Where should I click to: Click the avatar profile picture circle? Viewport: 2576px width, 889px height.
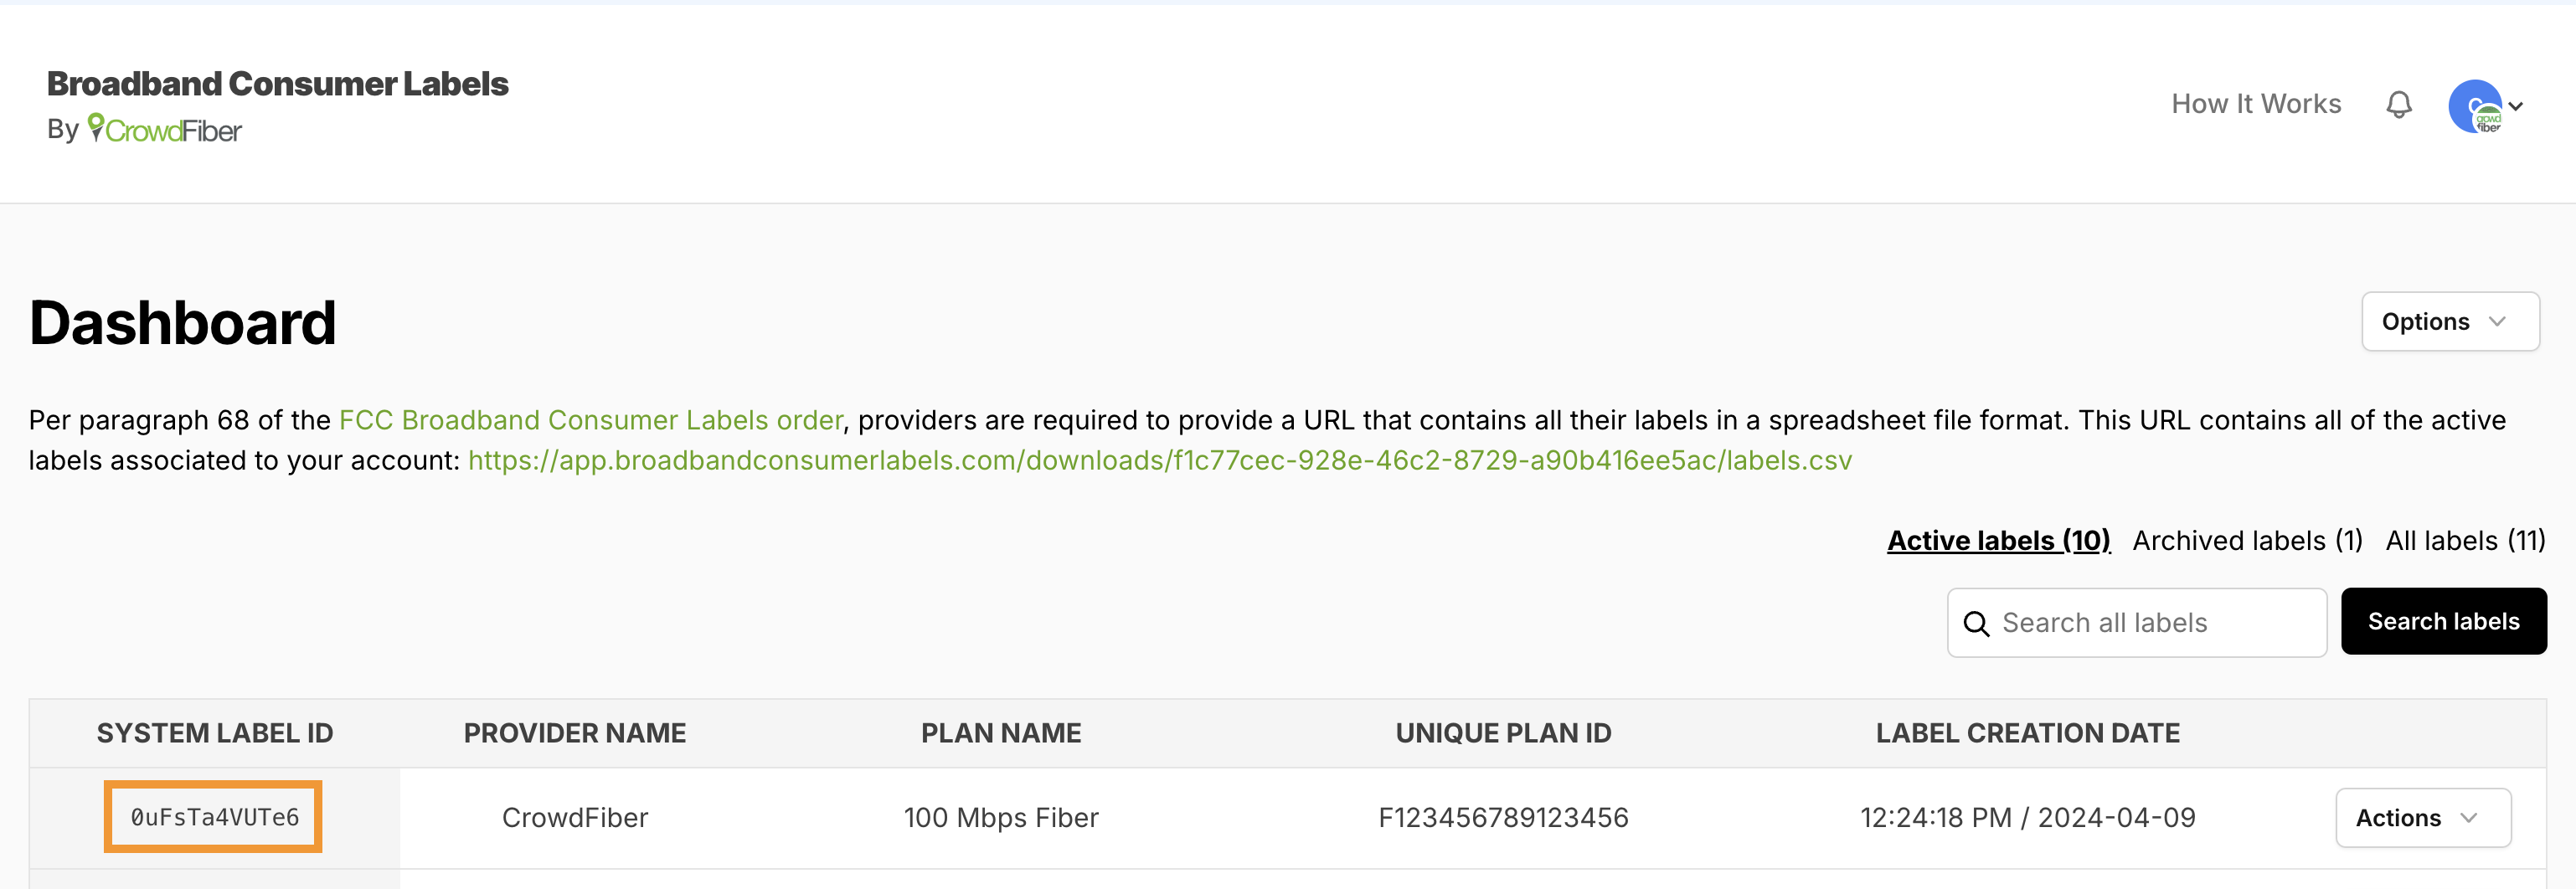pos(2477,105)
